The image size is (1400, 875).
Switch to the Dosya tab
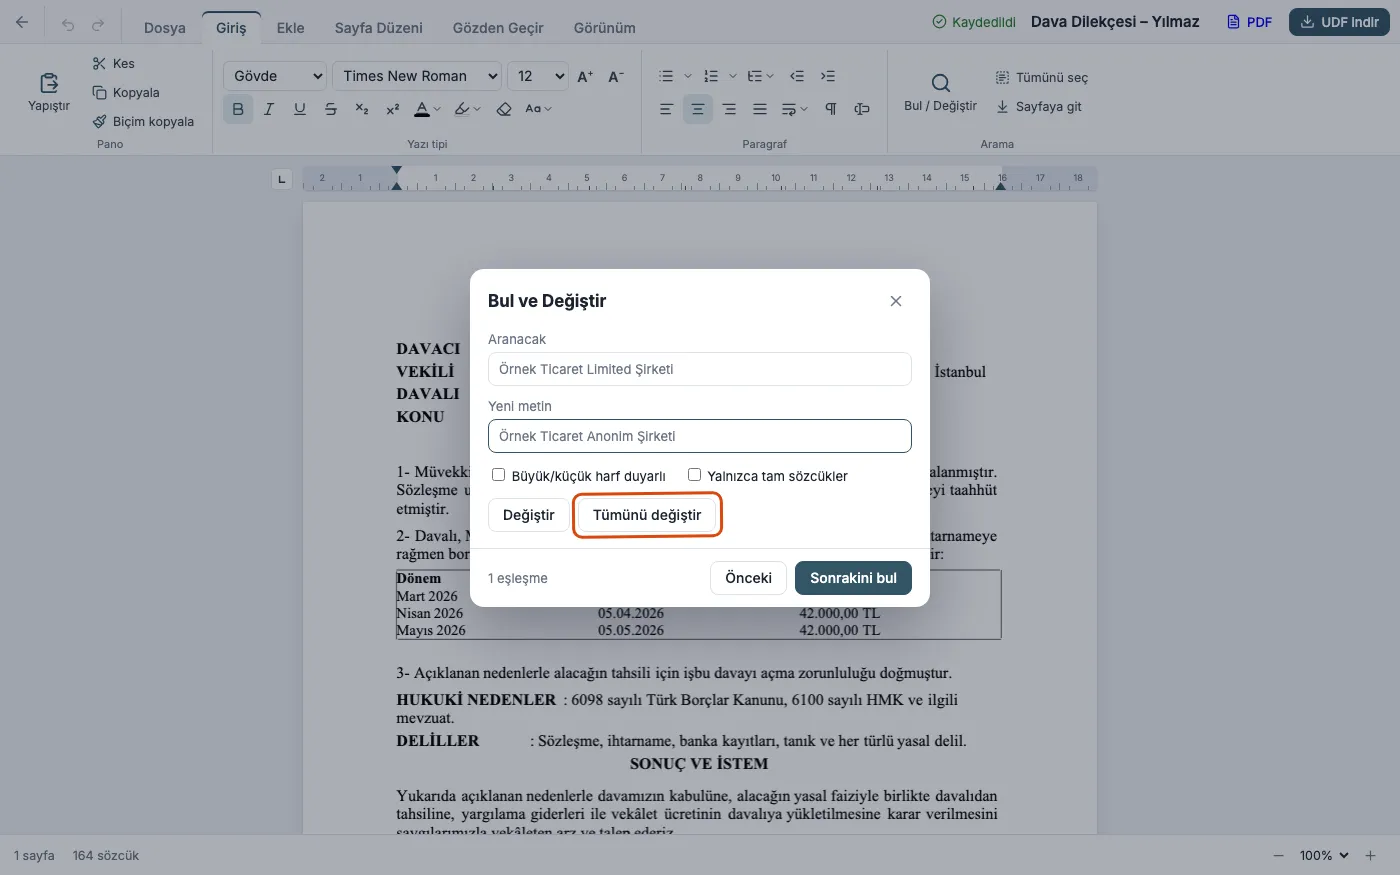[165, 28]
